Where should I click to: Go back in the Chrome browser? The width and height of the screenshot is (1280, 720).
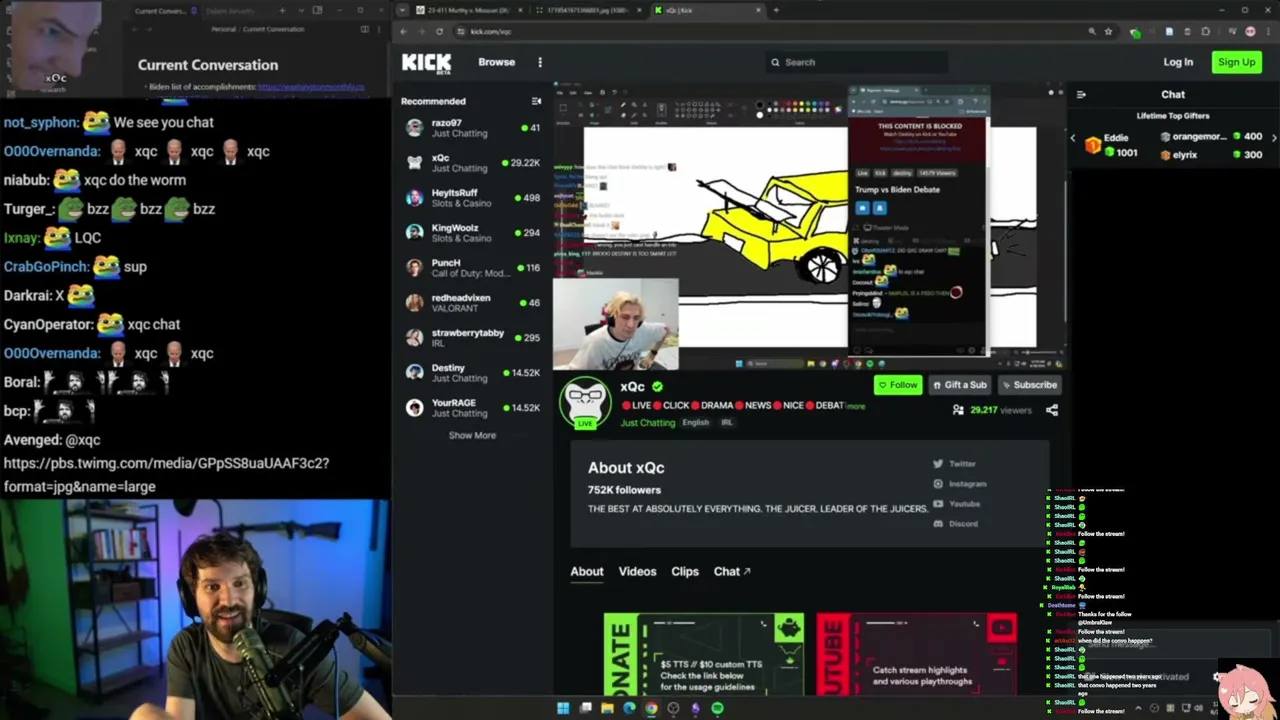(x=403, y=31)
